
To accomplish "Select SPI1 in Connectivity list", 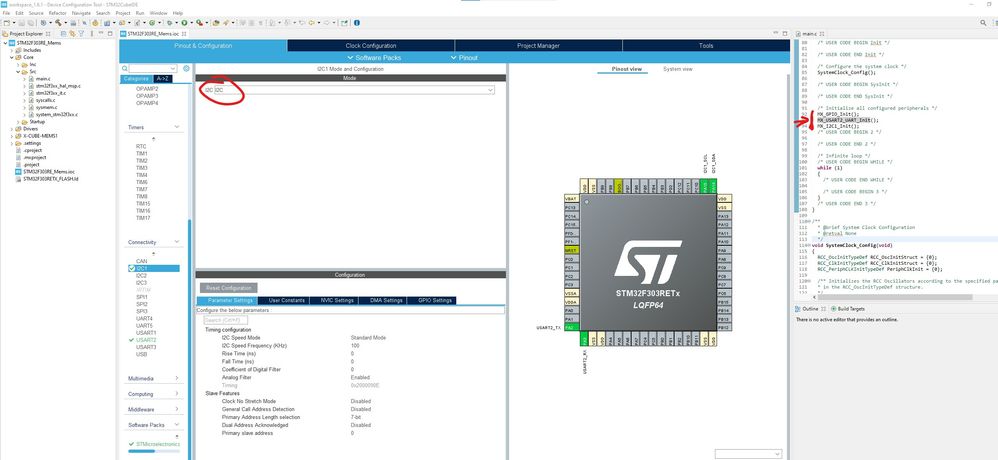I will tap(142, 297).
